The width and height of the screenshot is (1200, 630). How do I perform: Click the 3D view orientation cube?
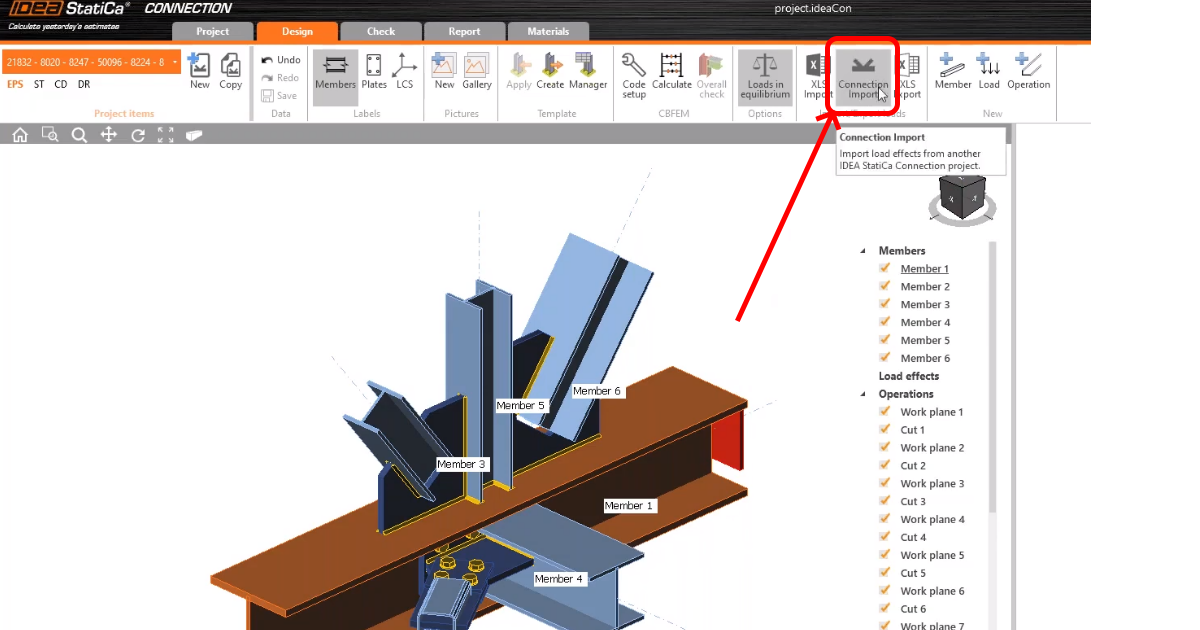tap(961, 196)
